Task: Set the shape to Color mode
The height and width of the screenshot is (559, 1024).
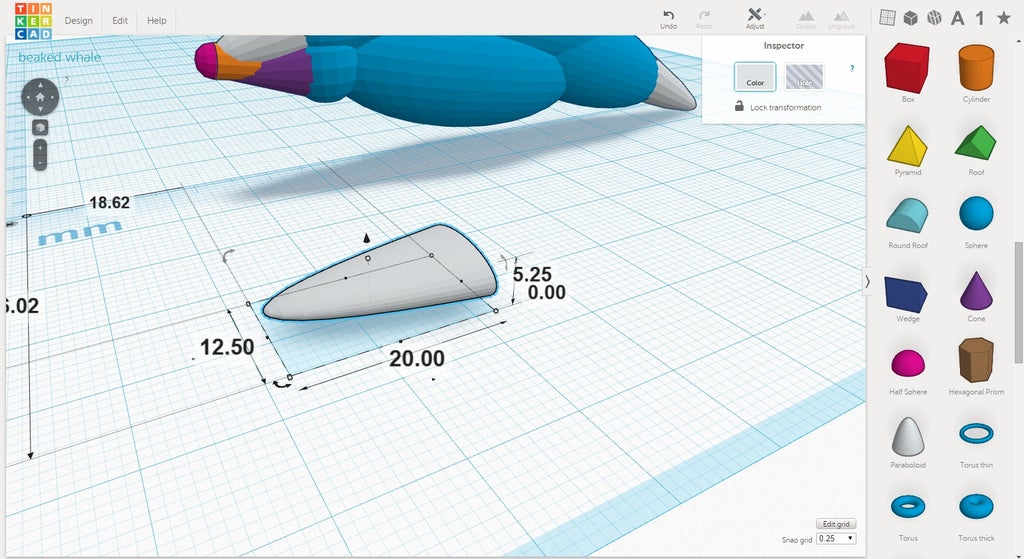Action: [x=755, y=76]
